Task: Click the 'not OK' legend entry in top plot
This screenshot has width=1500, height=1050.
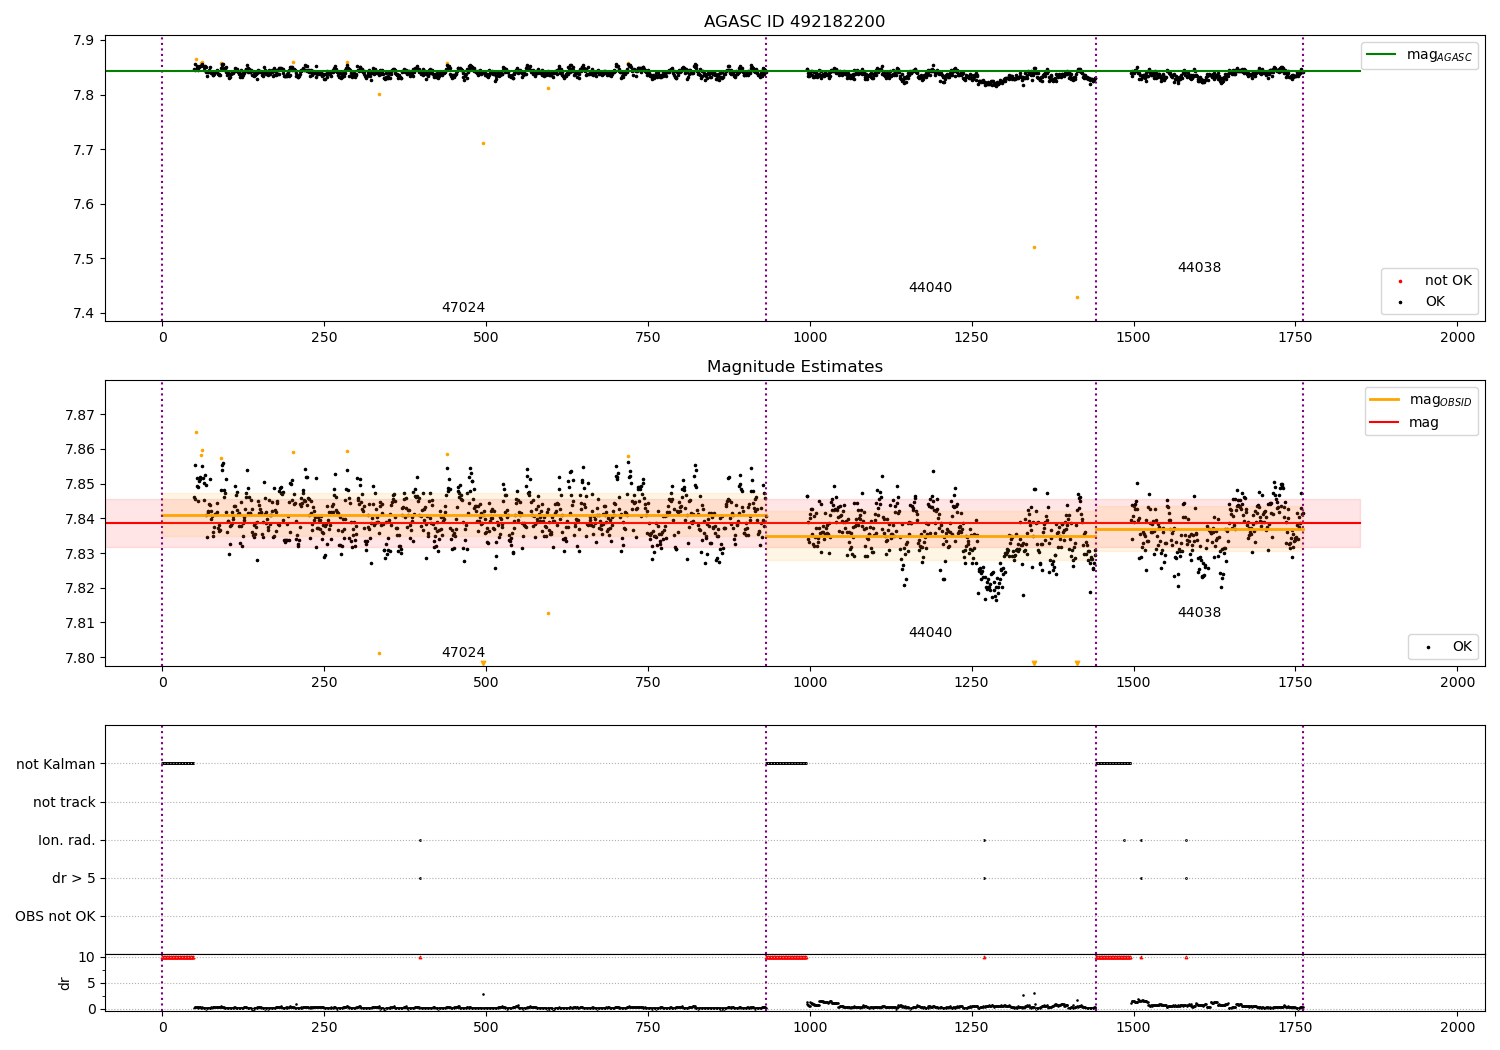Action: (x=1448, y=281)
